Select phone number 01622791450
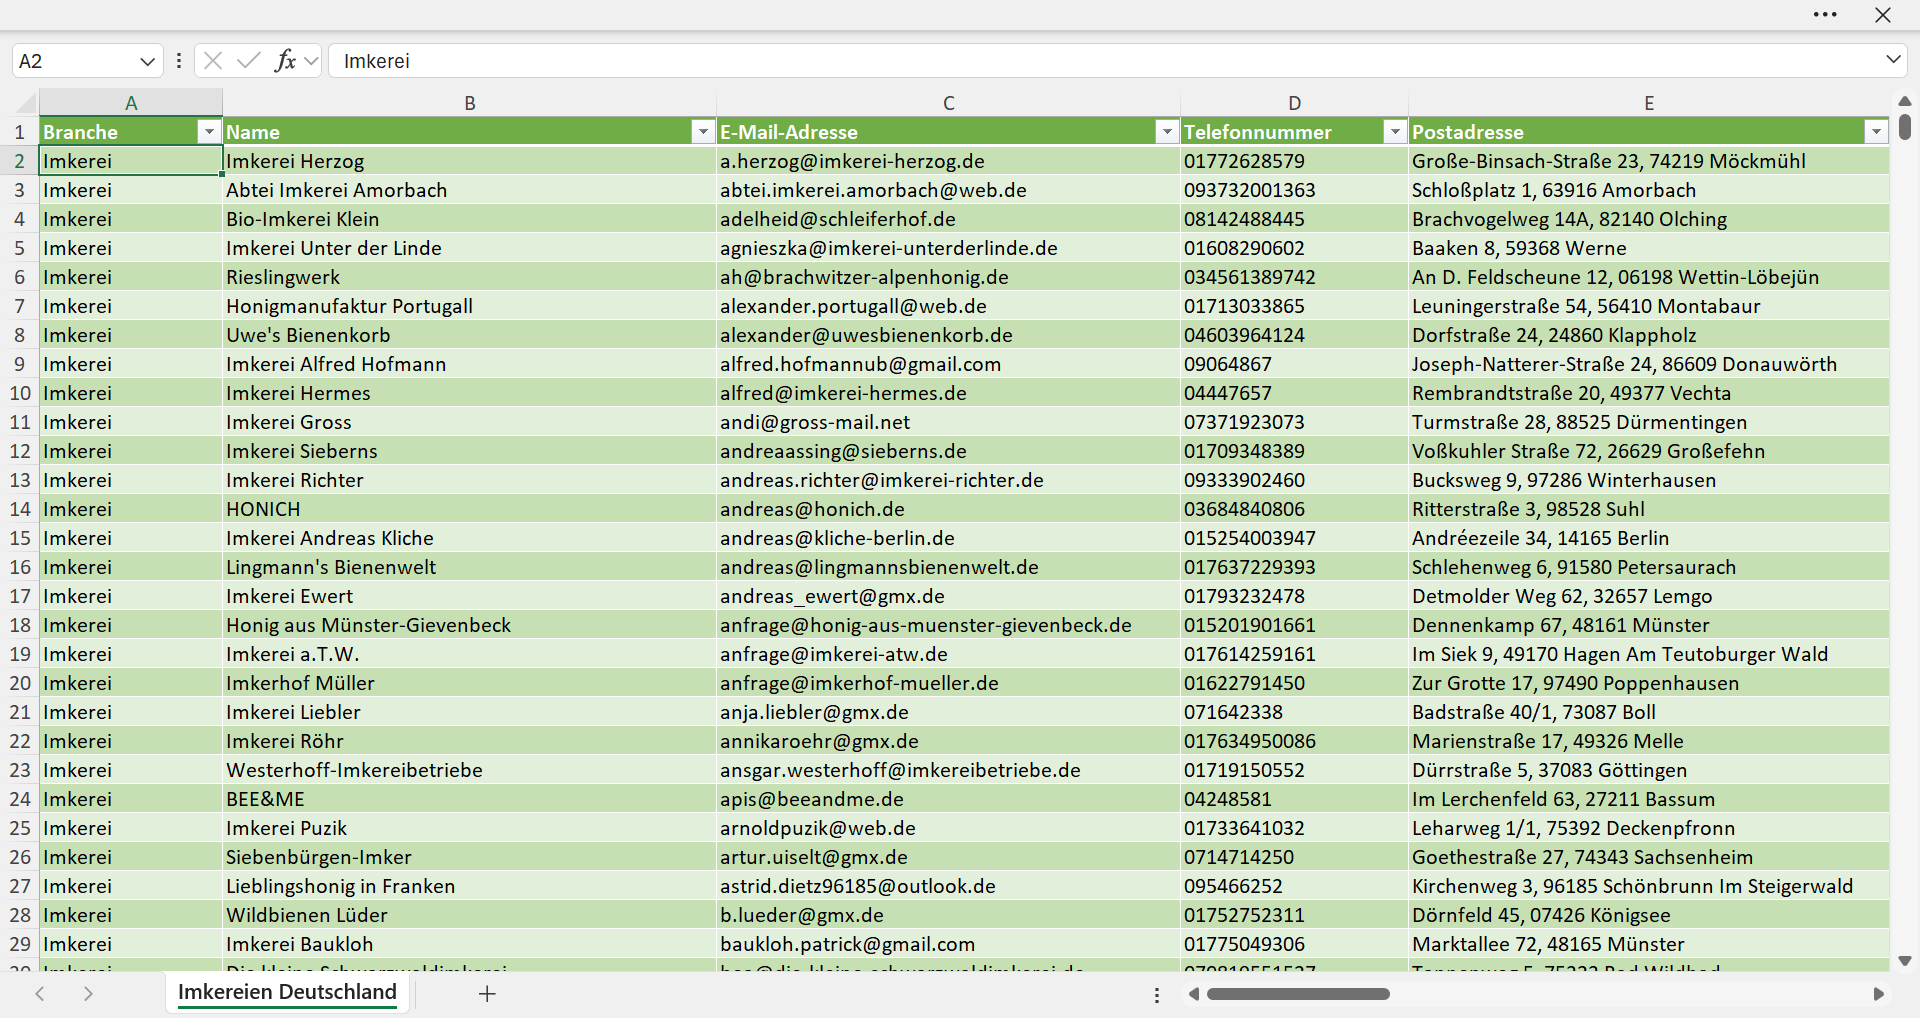This screenshot has height=1018, width=1920. pyautogui.click(x=1294, y=683)
